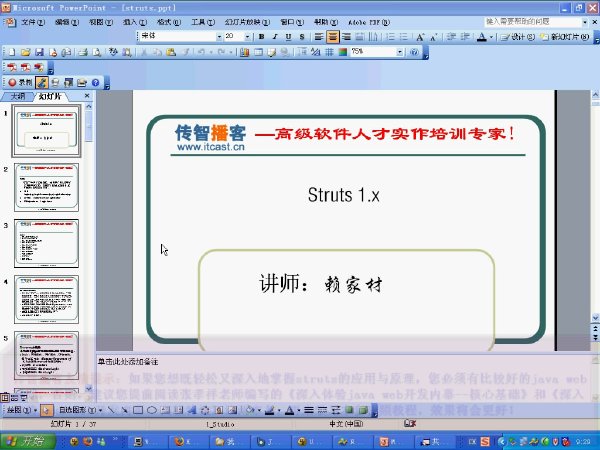Click the 设计 Design button
600x450 pixels.
click(517, 37)
